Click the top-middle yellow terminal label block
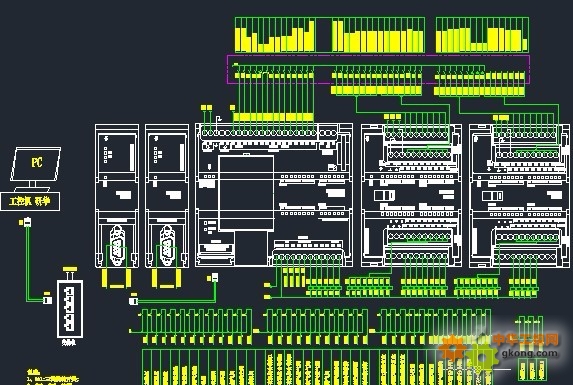This screenshot has width=573, height=385. coord(378,35)
